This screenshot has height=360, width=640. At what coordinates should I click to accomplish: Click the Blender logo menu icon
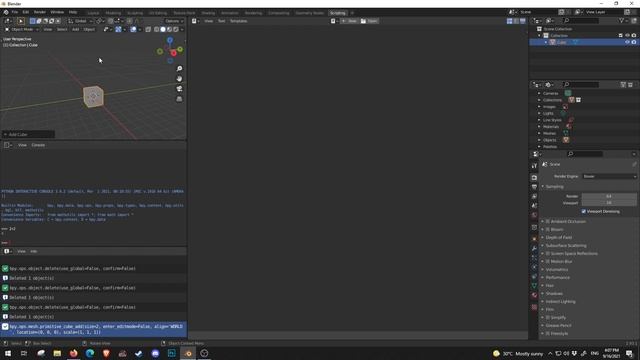6,12
